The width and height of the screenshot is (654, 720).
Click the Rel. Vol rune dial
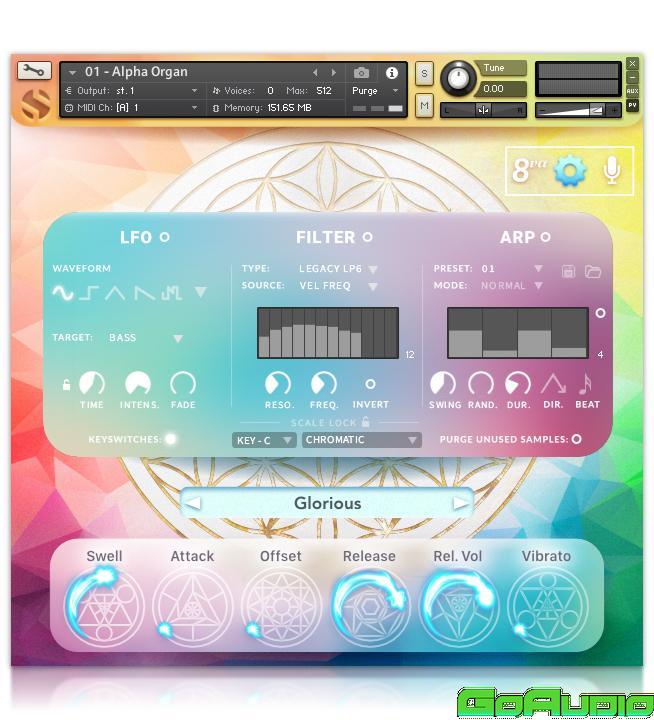[458, 607]
